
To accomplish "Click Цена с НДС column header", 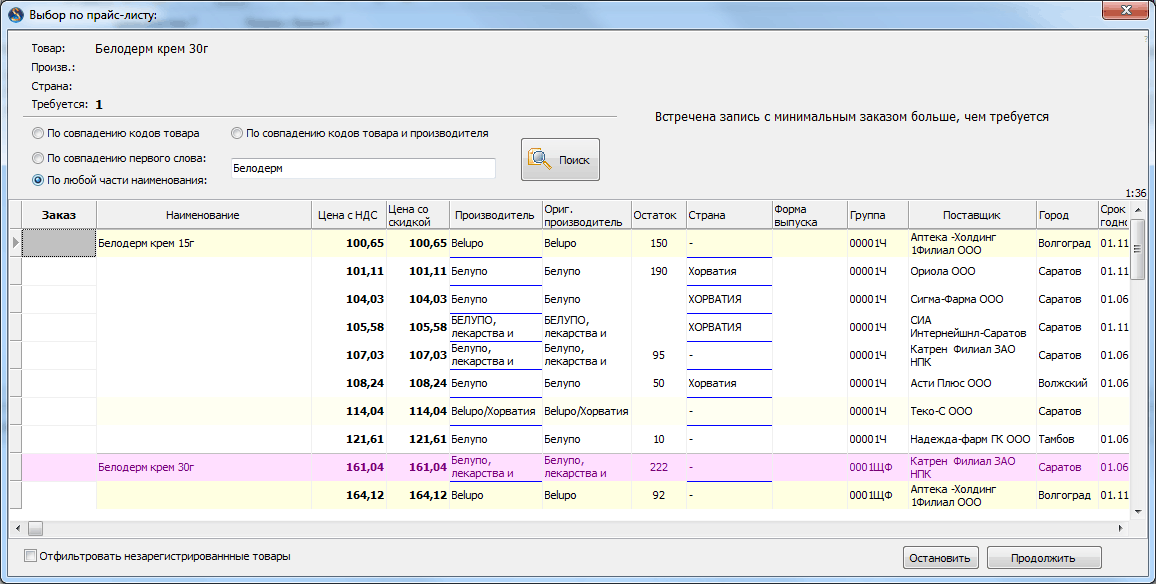I will click(x=348, y=215).
